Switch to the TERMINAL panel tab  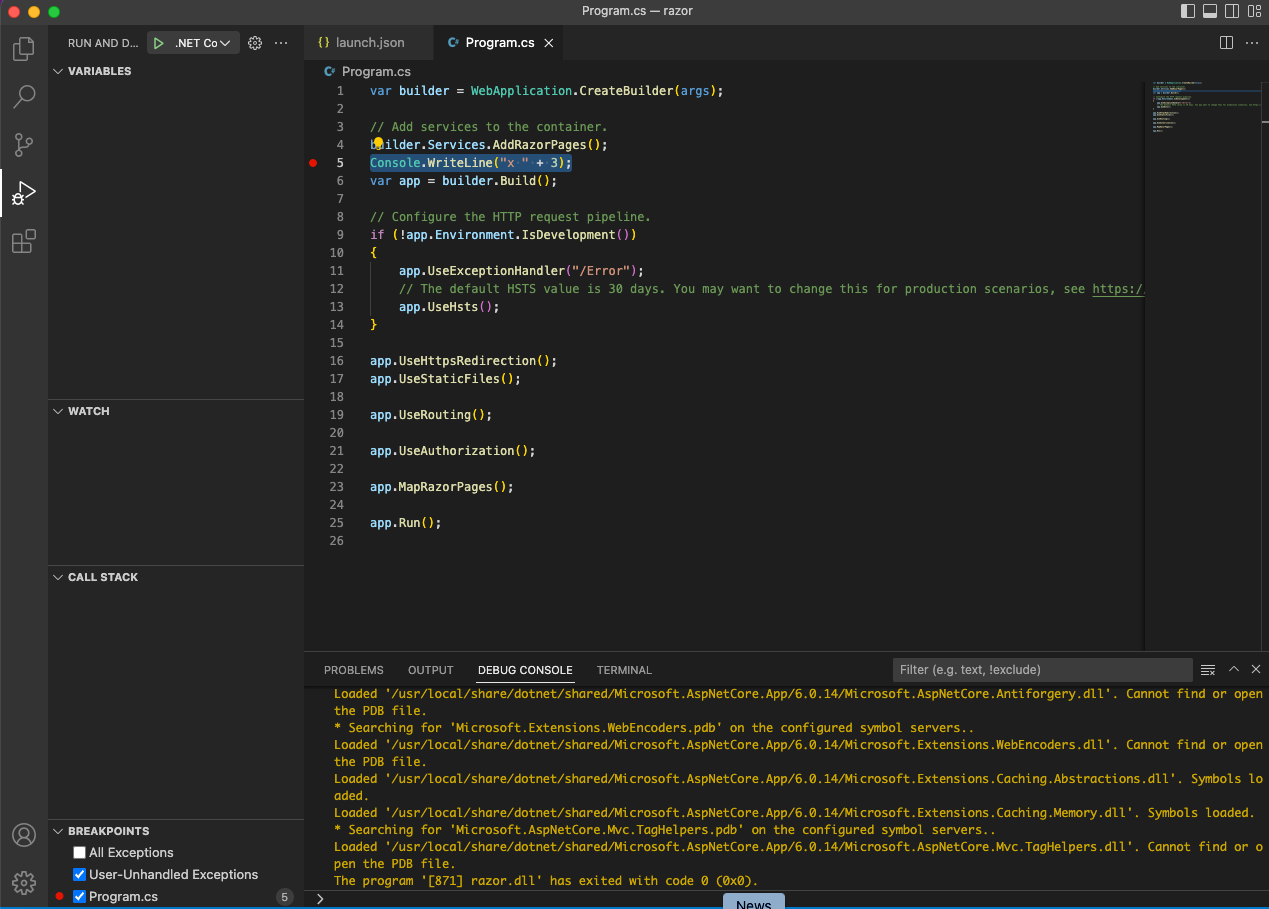click(x=624, y=670)
